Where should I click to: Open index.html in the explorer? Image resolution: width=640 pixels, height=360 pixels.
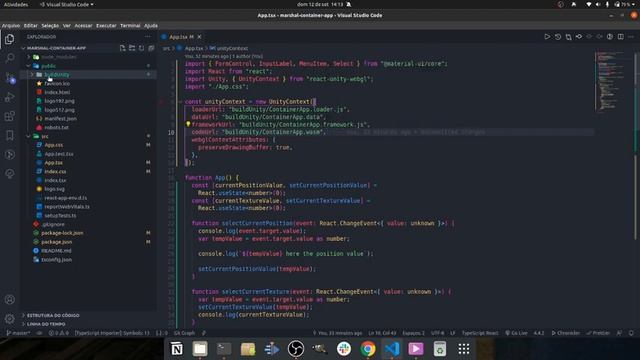pos(57,92)
